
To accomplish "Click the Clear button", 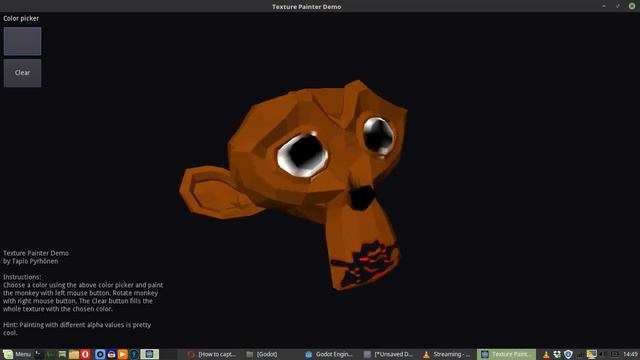I will [22, 73].
